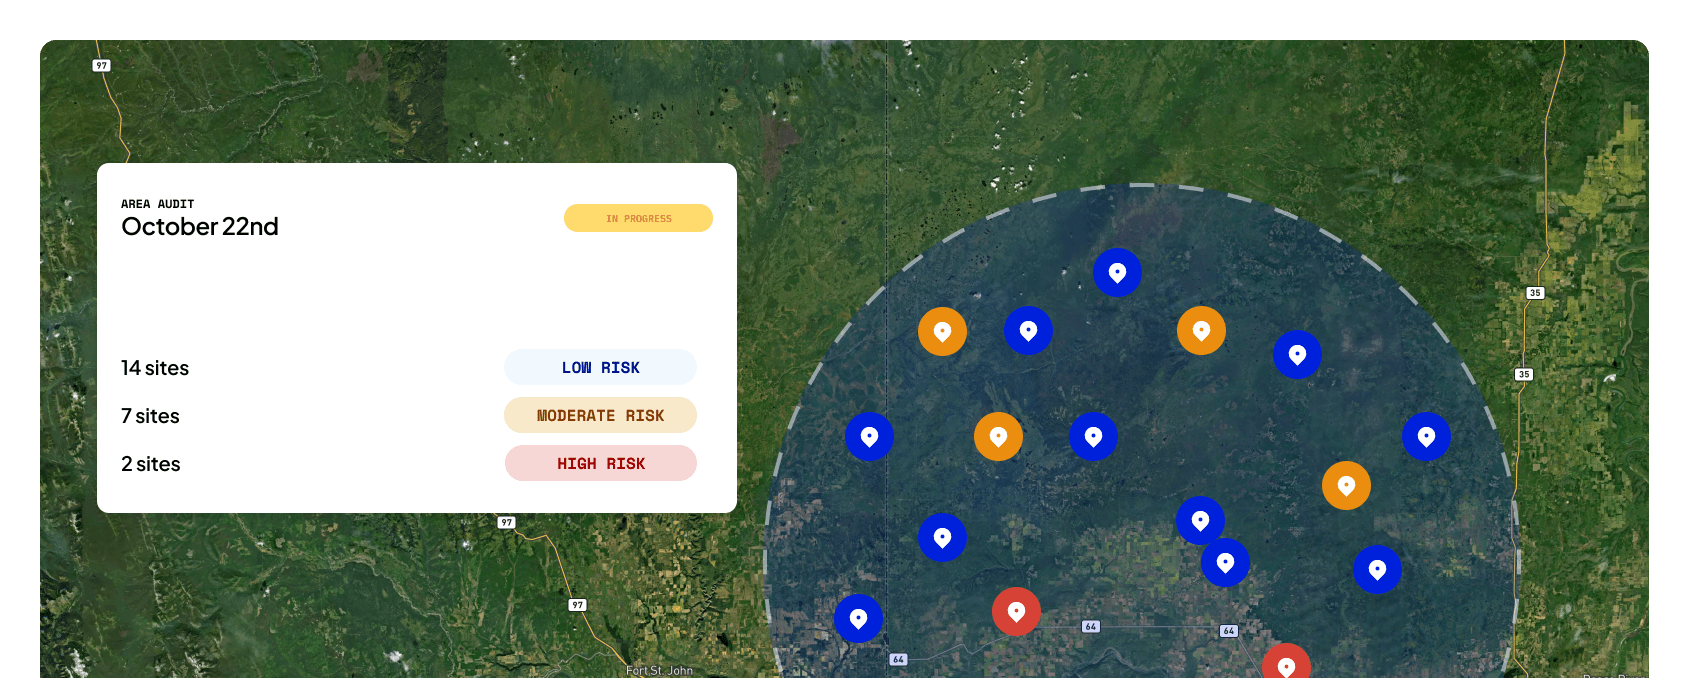Select orange pin just right of topmost blue pin
Screen dimensions: 1690x678
(1201, 331)
